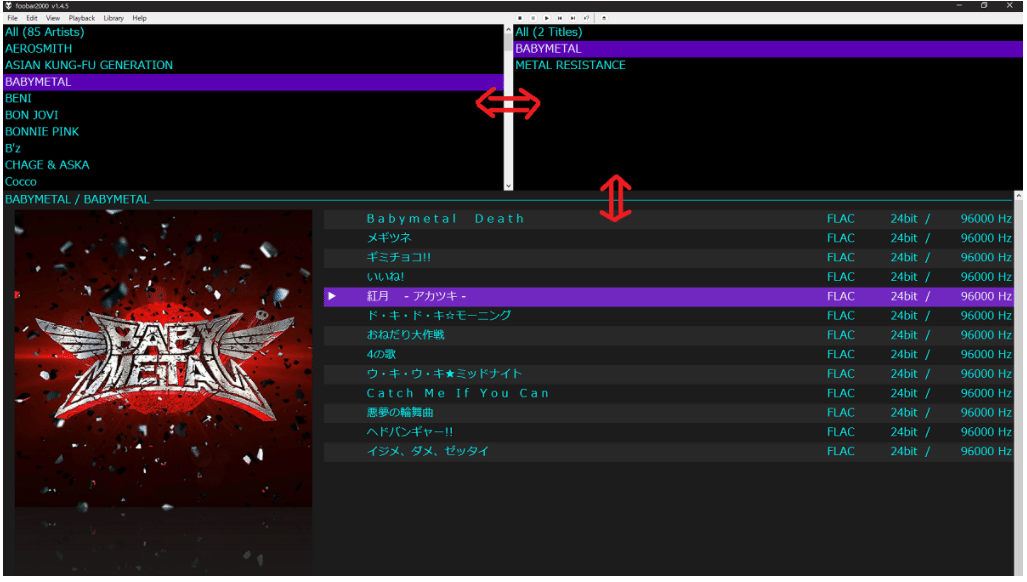The width and height of the screenshot is (1027, 582).
Task: Select track ギミチョコ!!
Action: [669, 257]
